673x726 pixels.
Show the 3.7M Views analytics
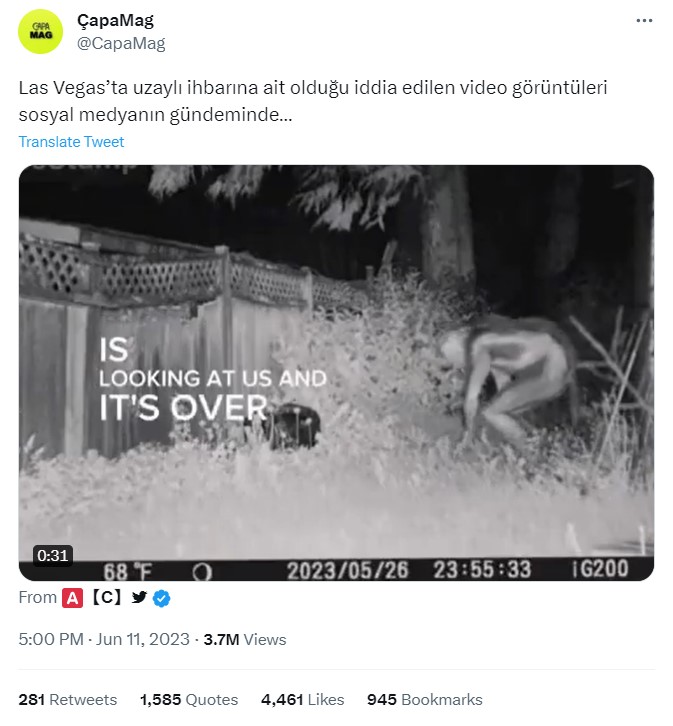coord(244,639)
